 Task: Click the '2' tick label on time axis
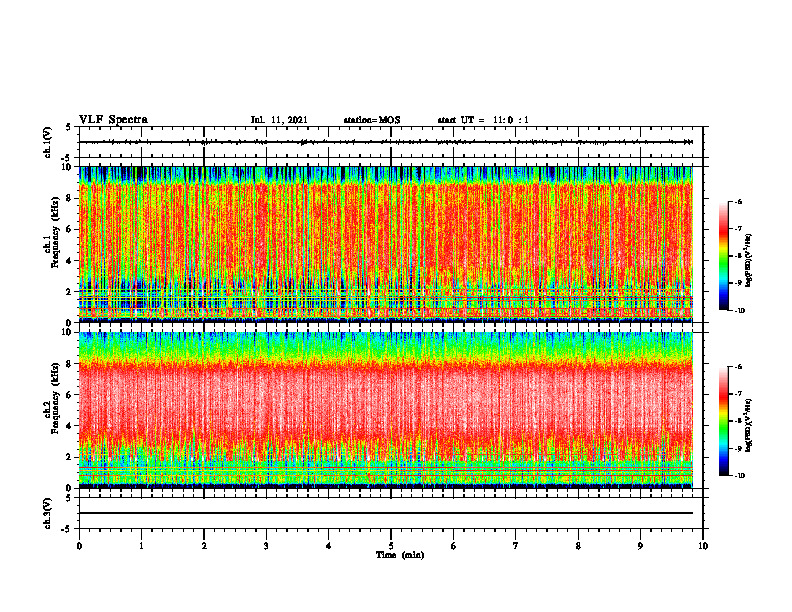tap(204, 546)
